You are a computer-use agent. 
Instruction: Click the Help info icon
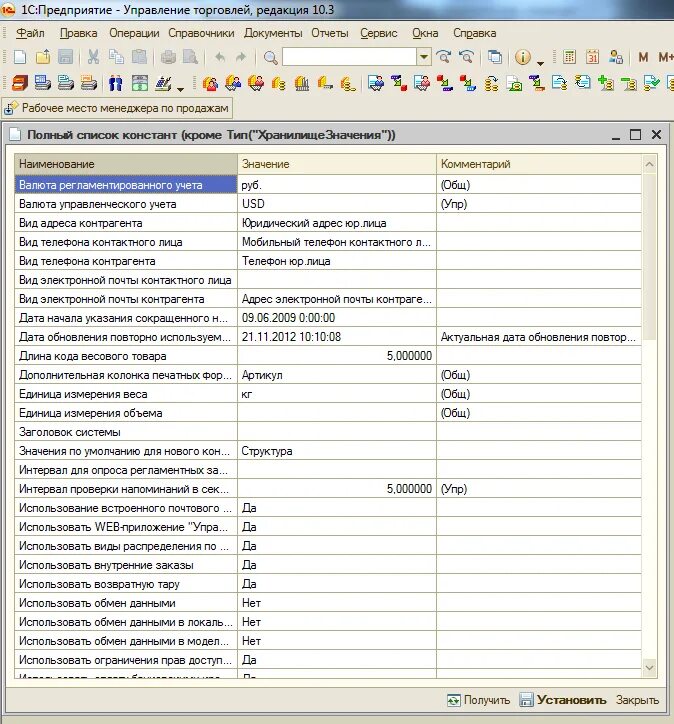pos(523,57)
